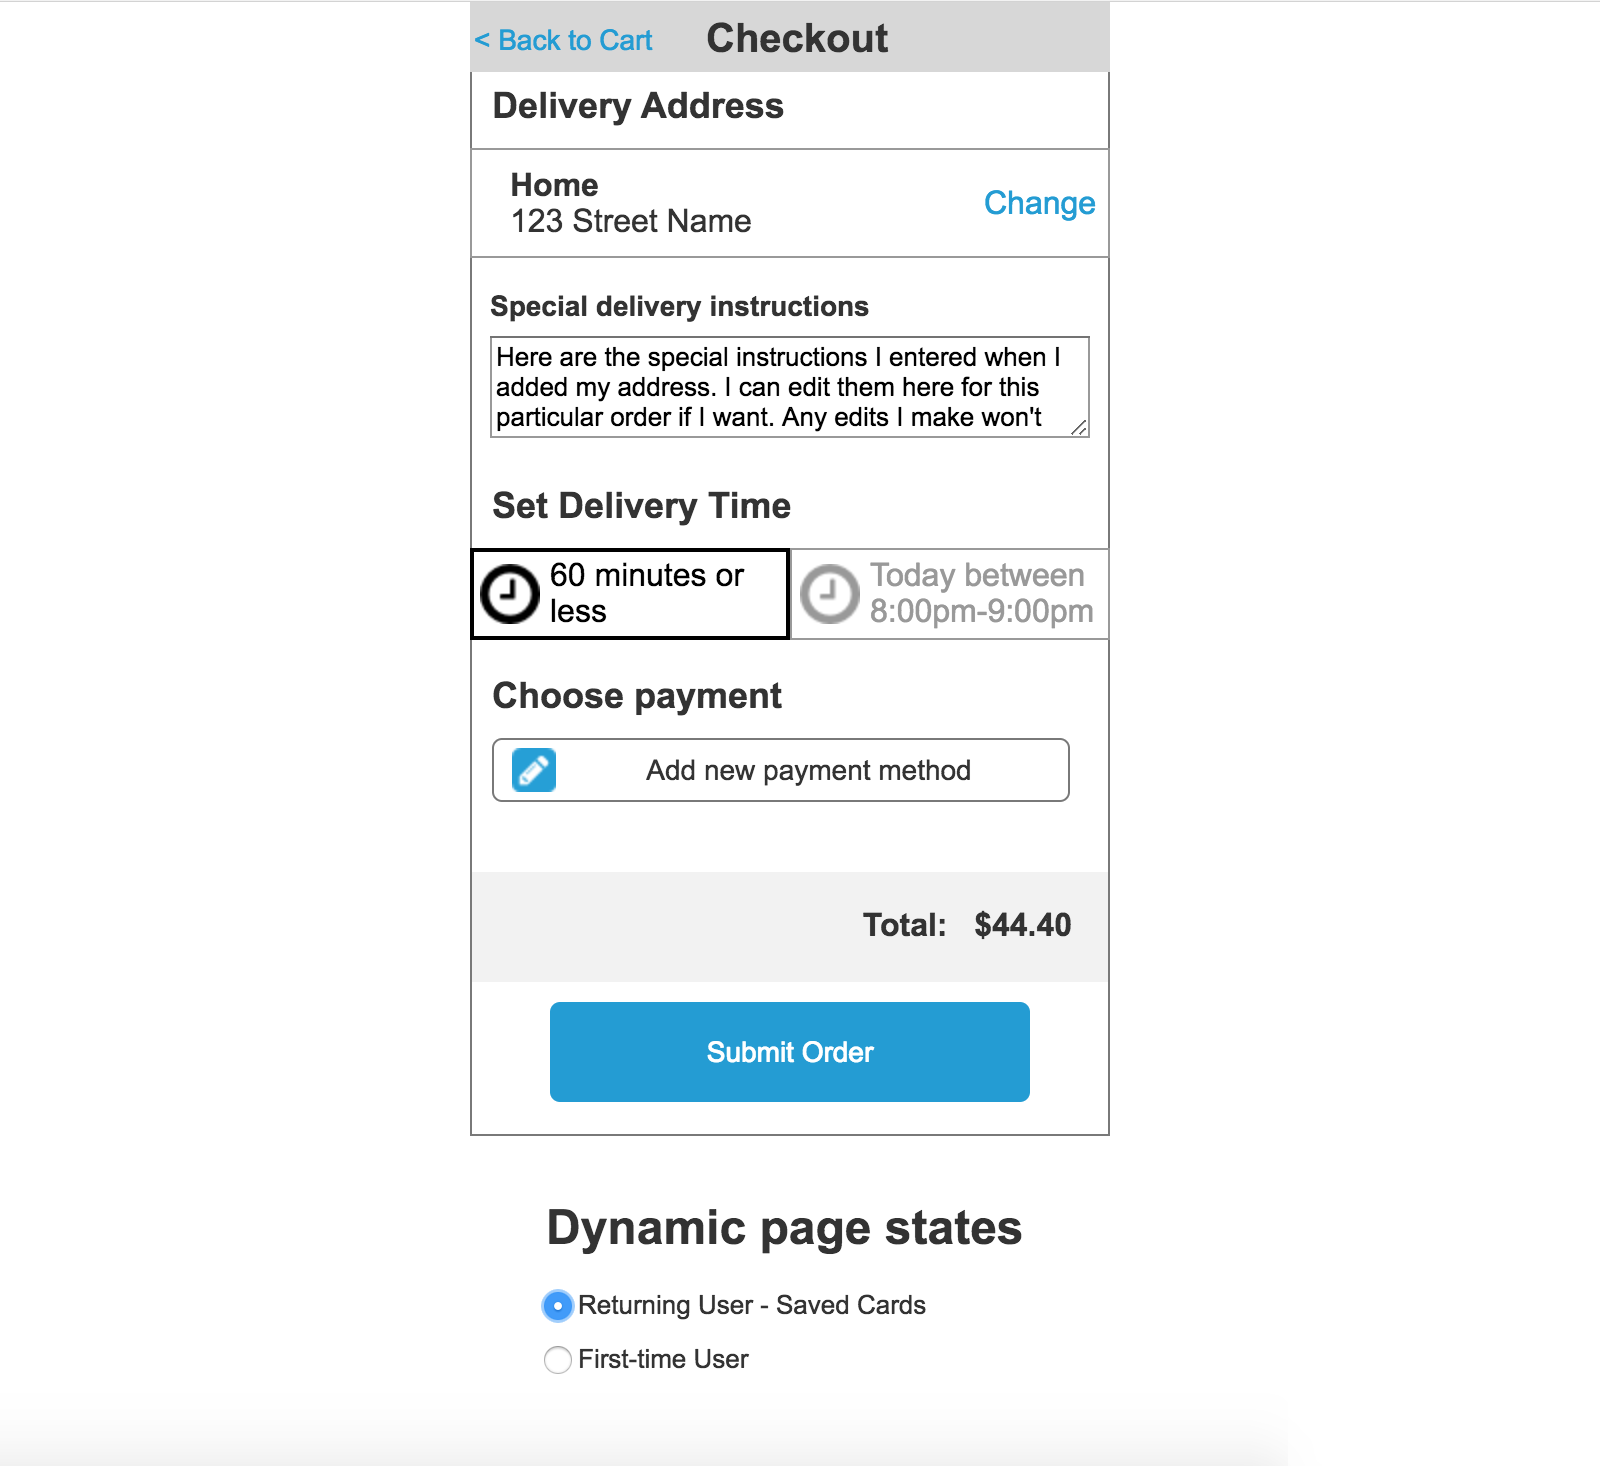Click the Choose payment heading
The height and width of the screenshot is (1466, 1600).
tap(637, 696)
